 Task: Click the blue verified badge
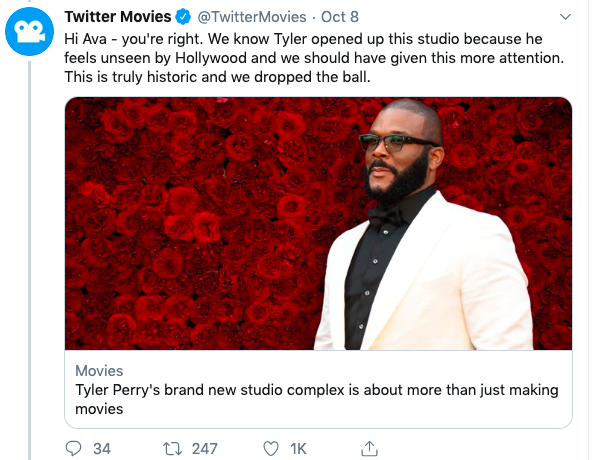click(183, 17)
